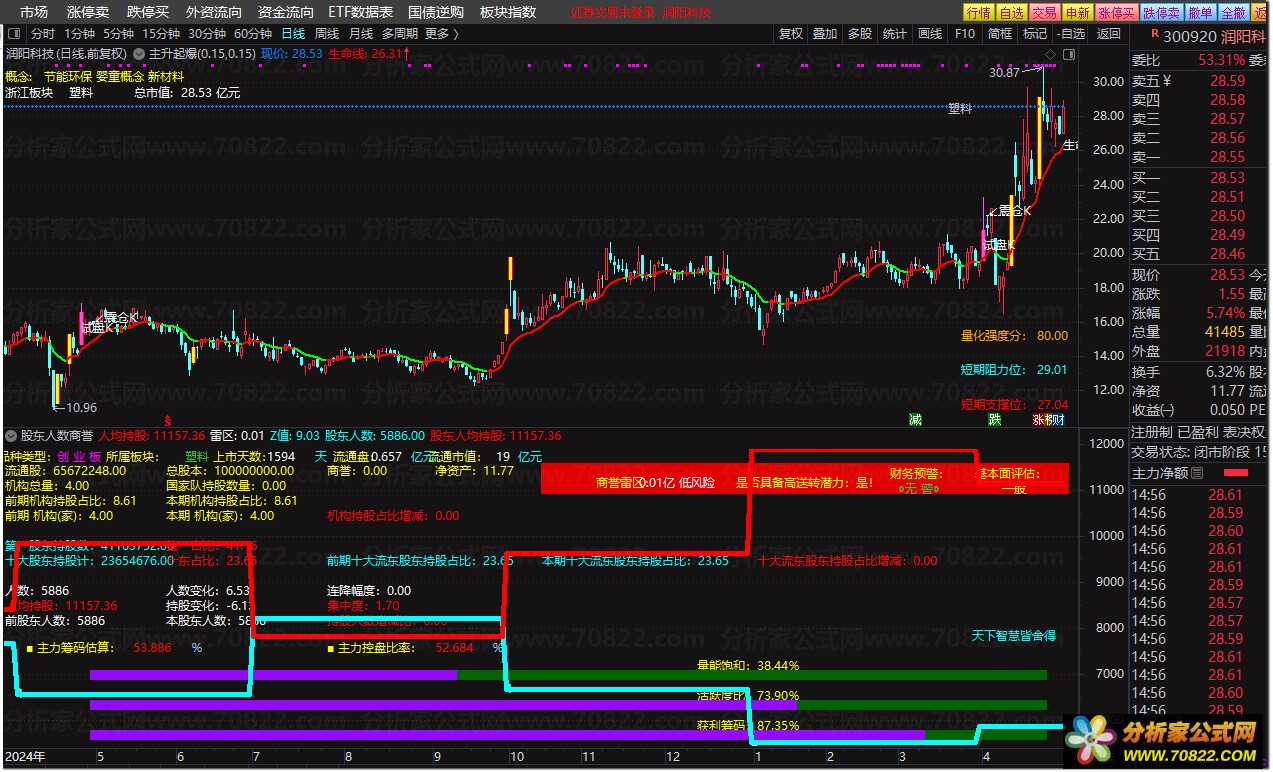Open the 国债逆购 menu
This screenshot has height=772, width=1273.
pos(436,12)
